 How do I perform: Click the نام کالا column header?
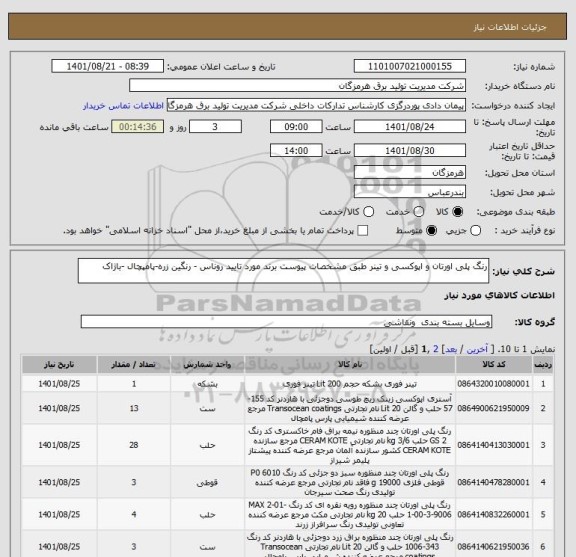pyautogui.click(x=350, y=364)
